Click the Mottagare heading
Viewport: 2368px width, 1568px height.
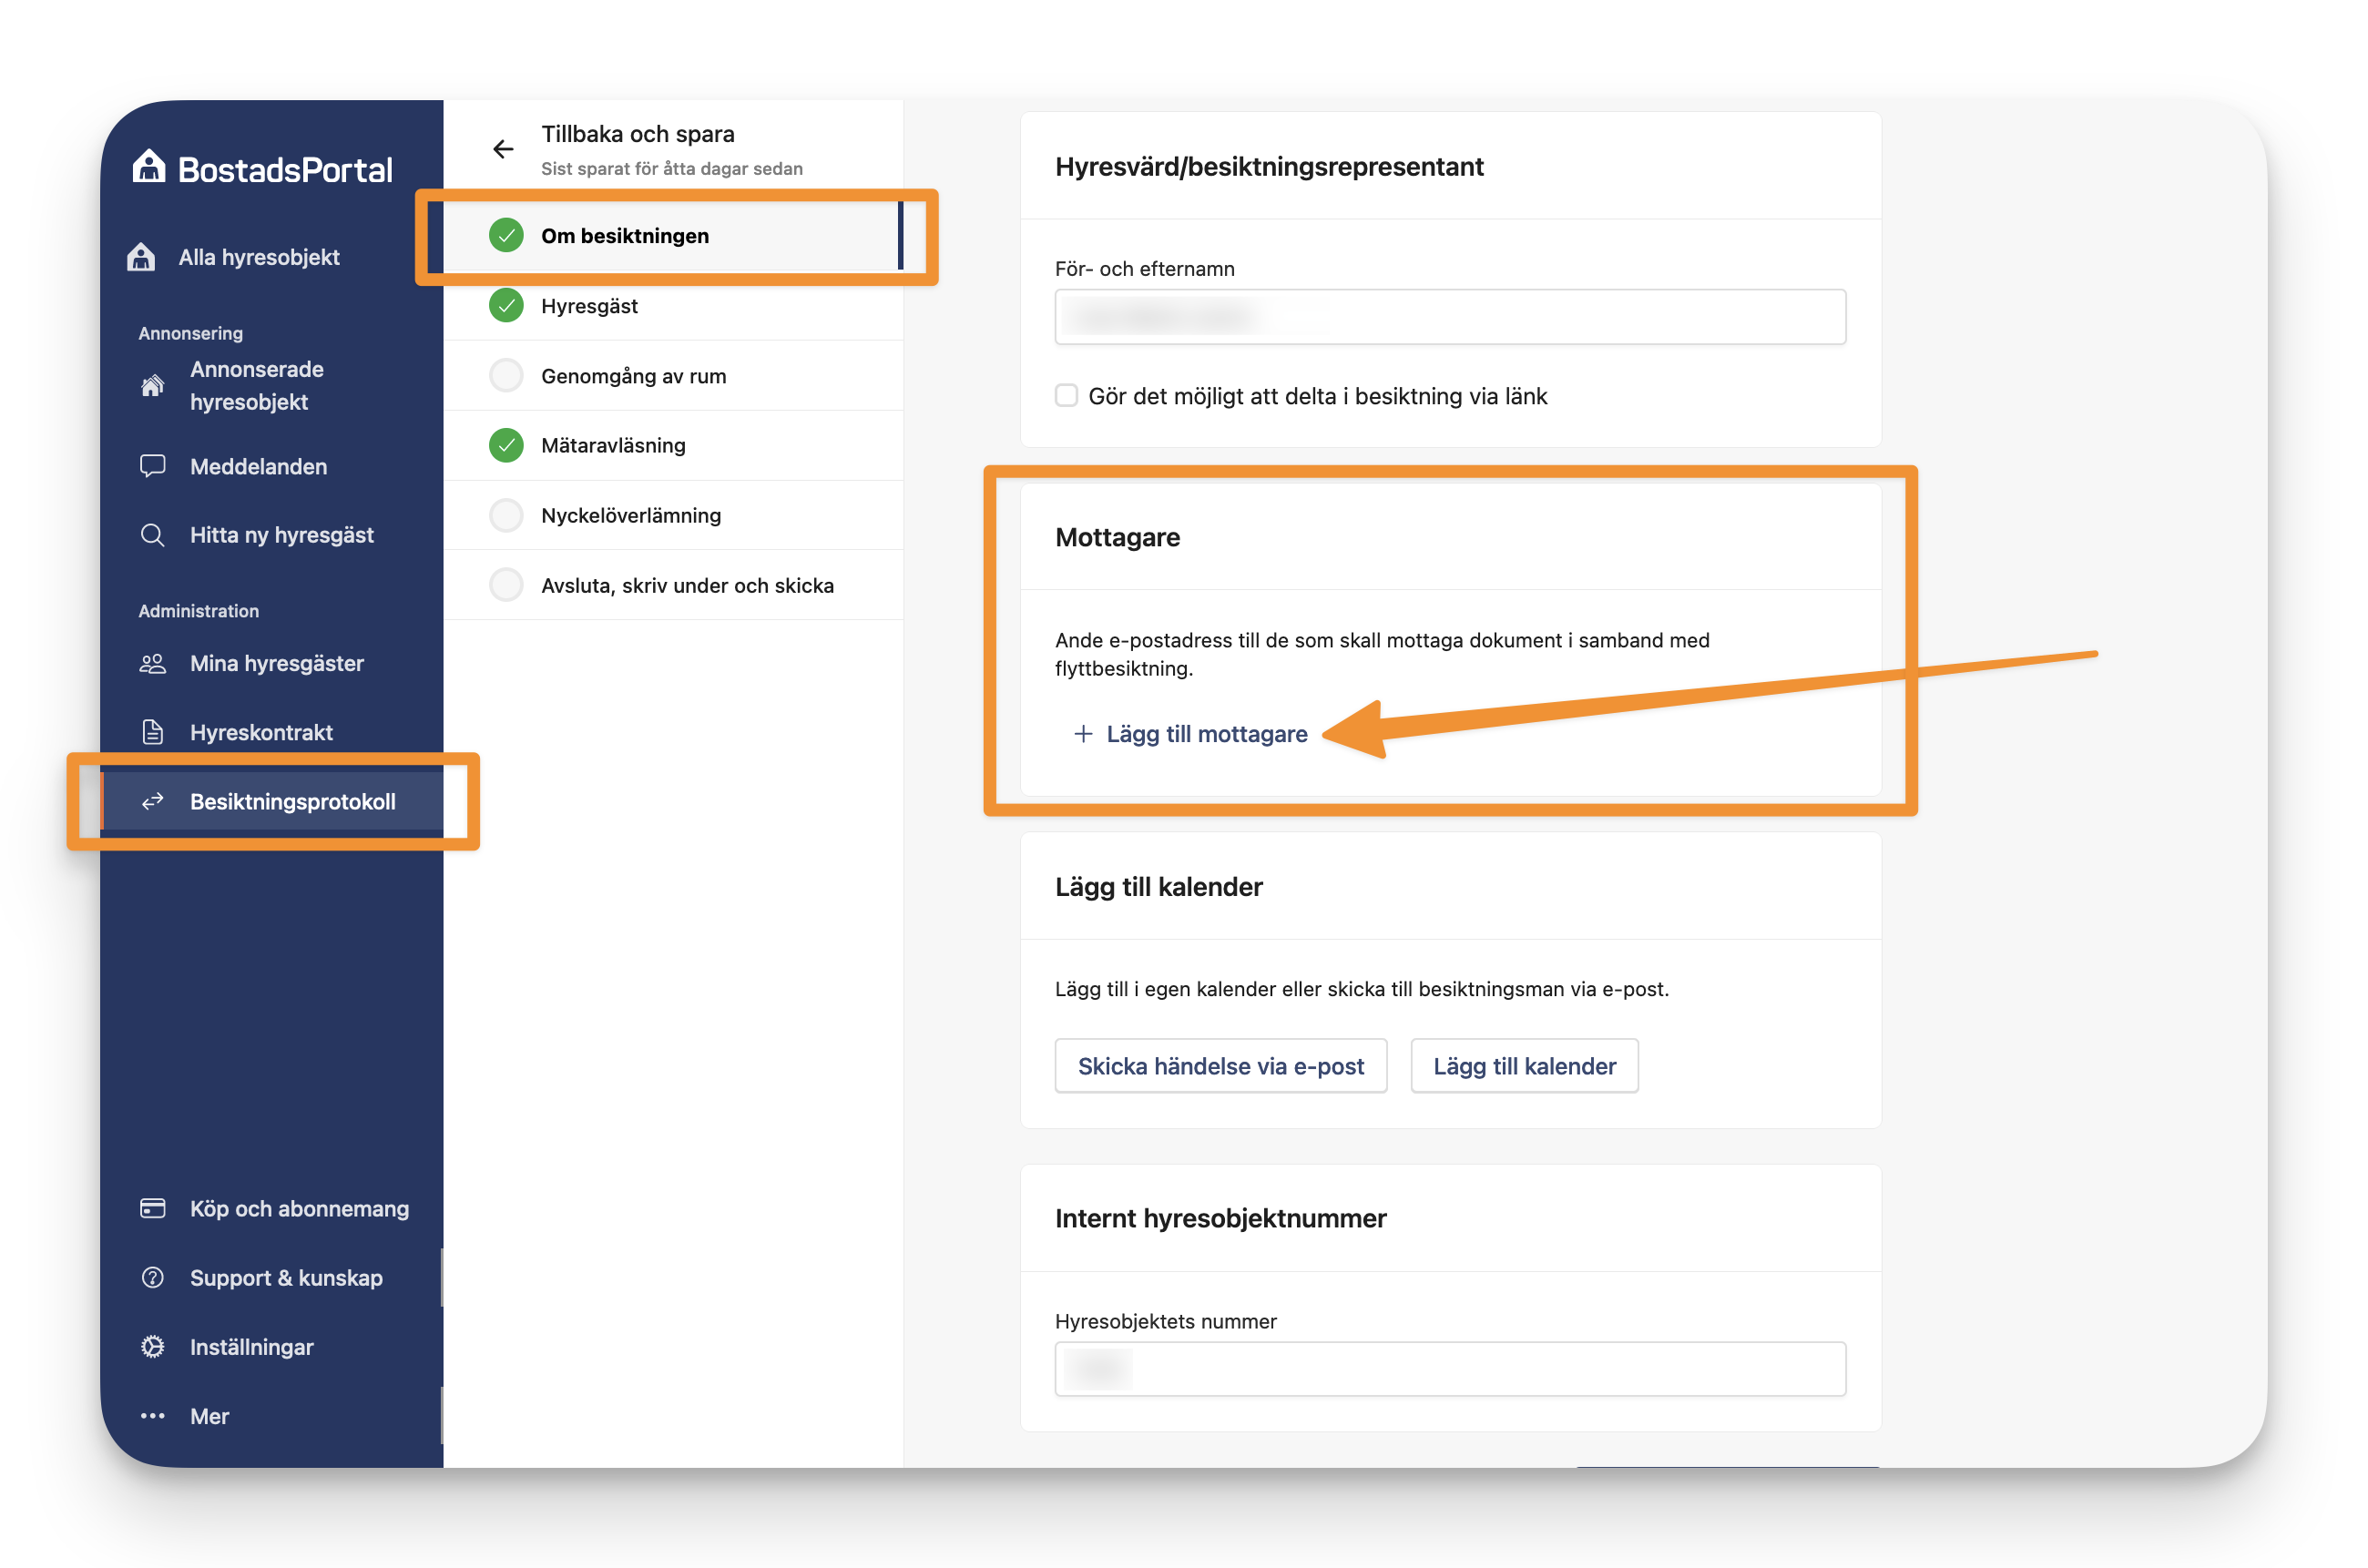pos(1117,537)
